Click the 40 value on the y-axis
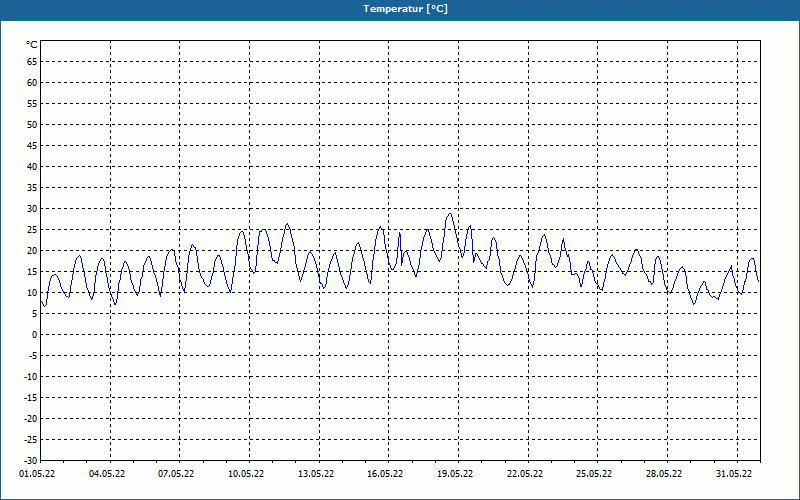This screenshot has height=500, width=800. click(32, 166)
